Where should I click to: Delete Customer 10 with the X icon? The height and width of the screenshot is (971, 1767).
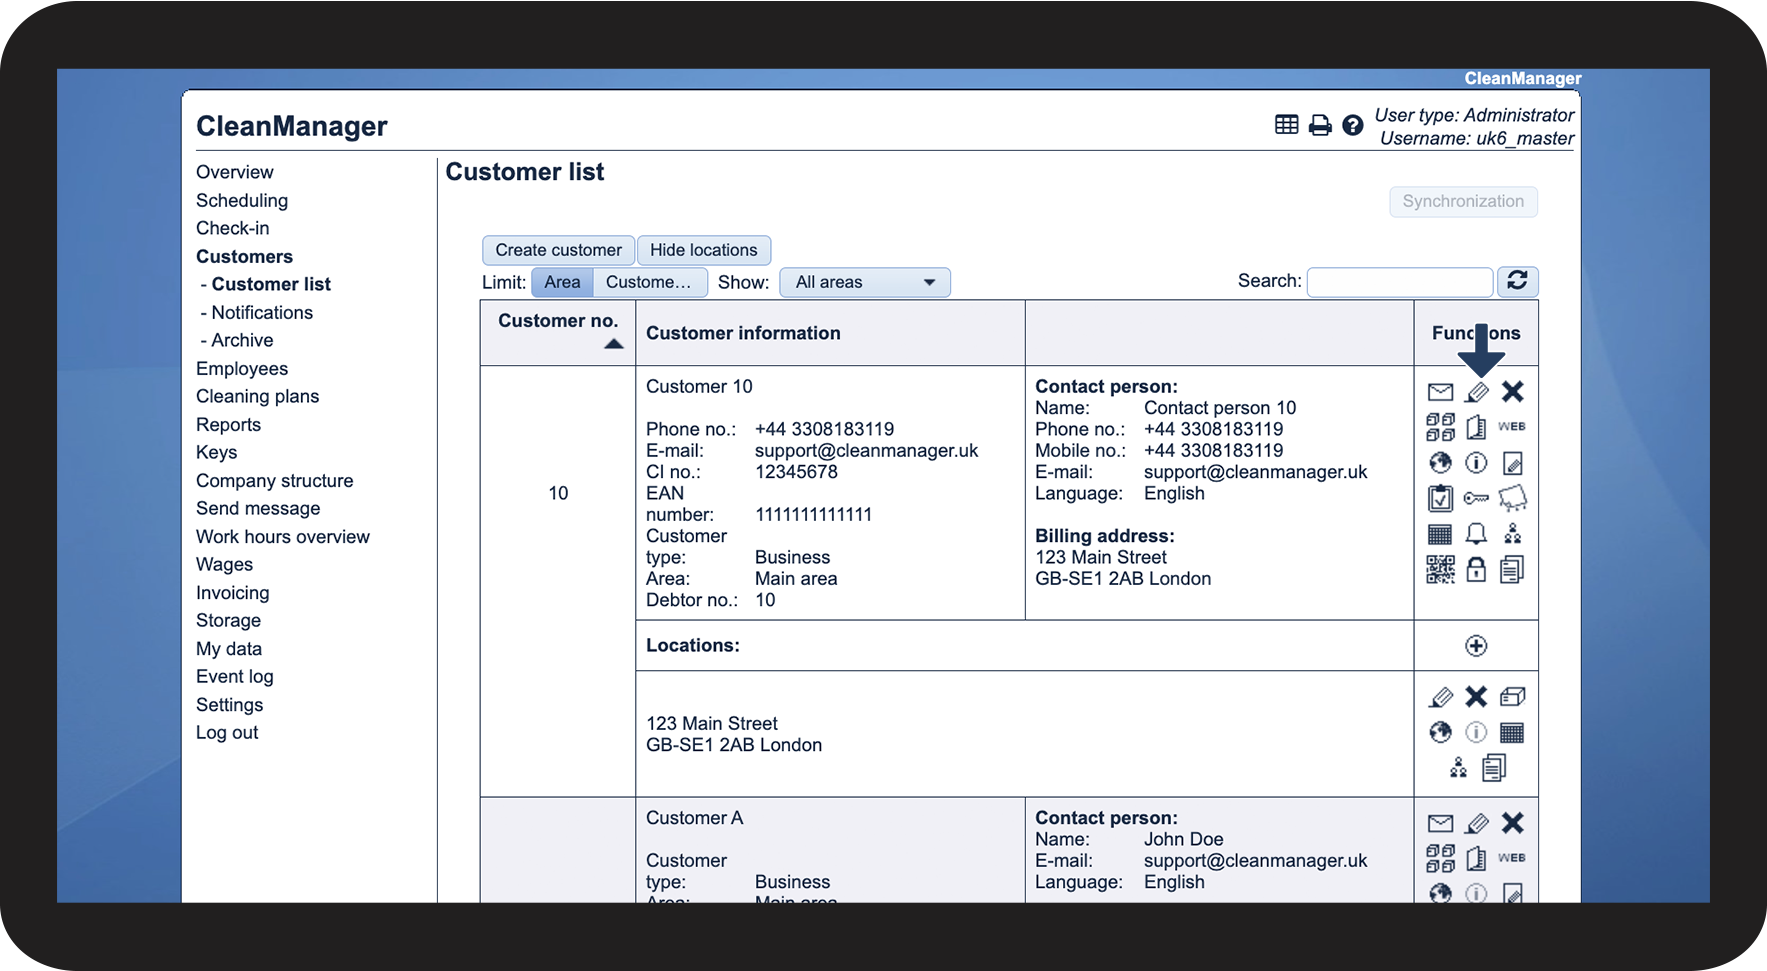click(x=1512, y=392)
